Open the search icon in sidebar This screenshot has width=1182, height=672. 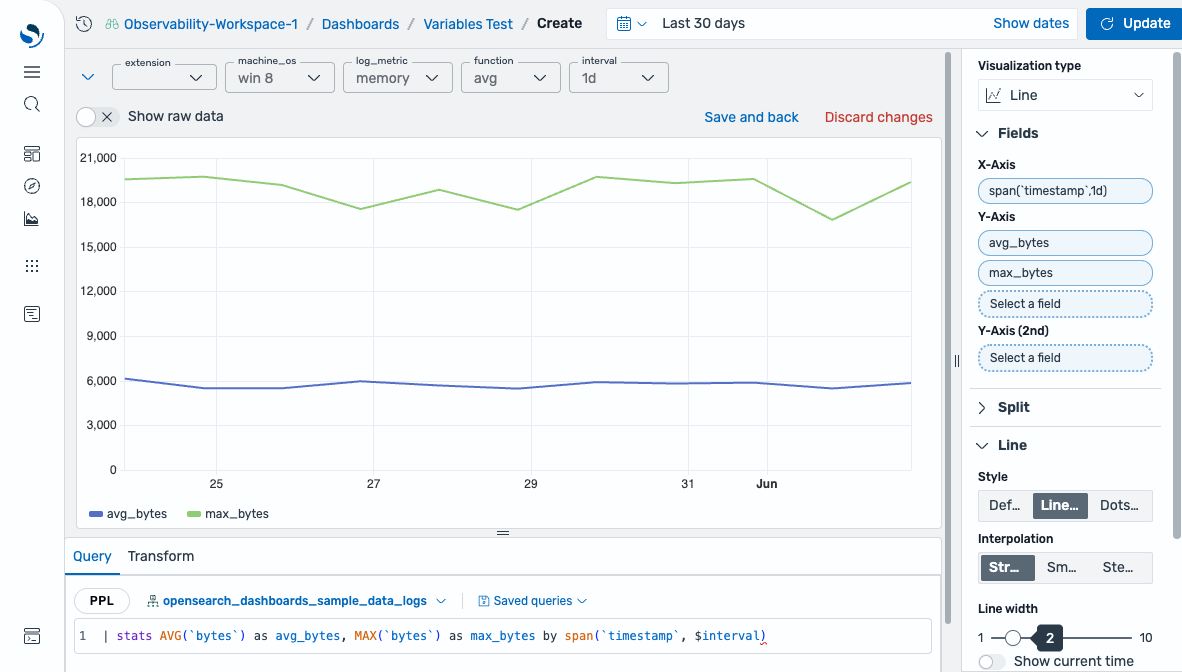[32, 104]
